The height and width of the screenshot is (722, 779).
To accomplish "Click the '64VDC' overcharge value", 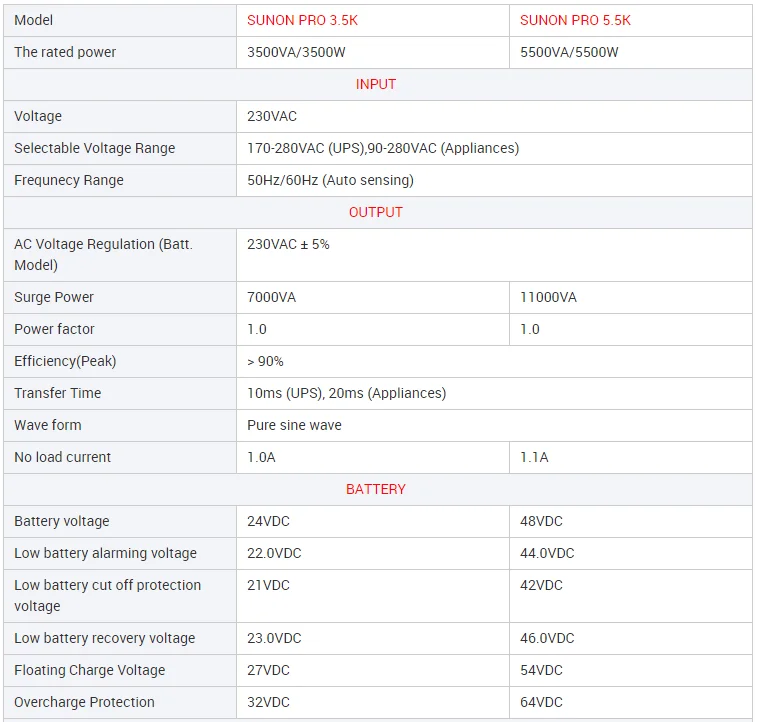I will [x=541, y=702].
